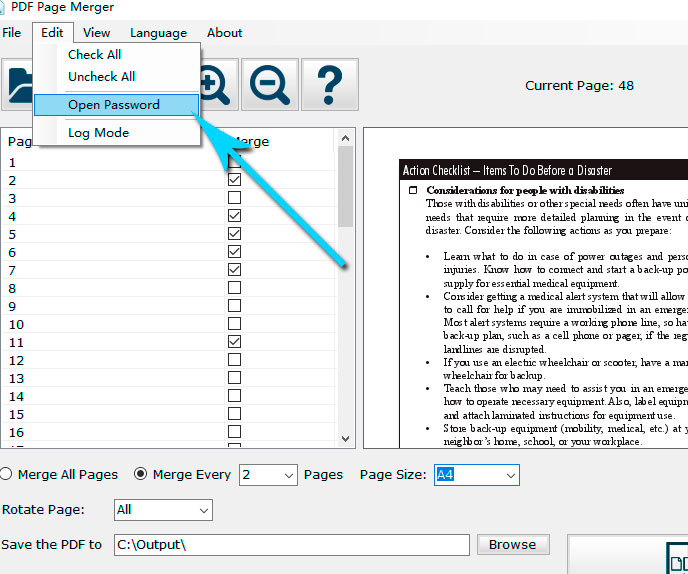This screenshot has width=688, height=574.
Task: Open the Page Size dropdown
Action: point(510,475)
